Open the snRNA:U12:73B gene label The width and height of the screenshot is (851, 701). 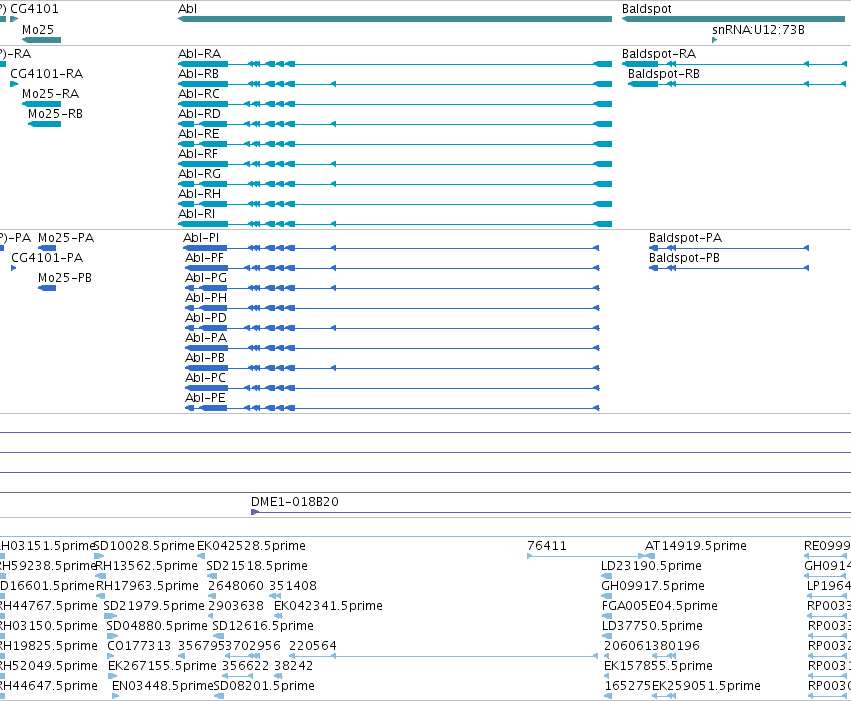click(x=758, y=29)
